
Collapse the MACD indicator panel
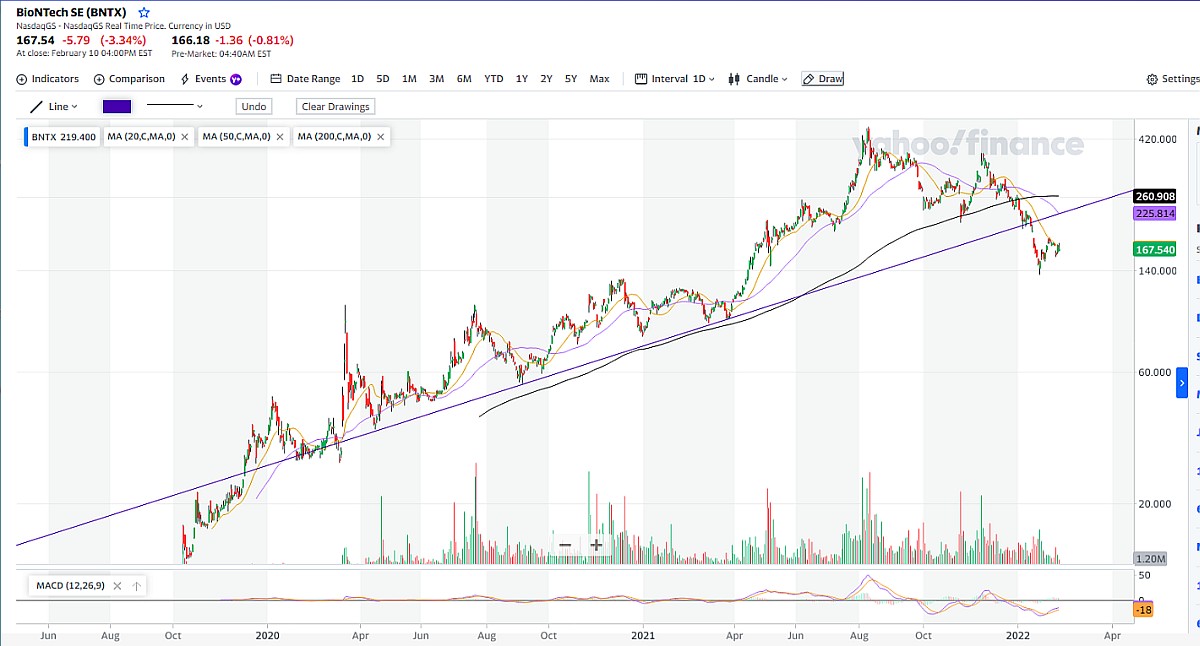[137, 586]
